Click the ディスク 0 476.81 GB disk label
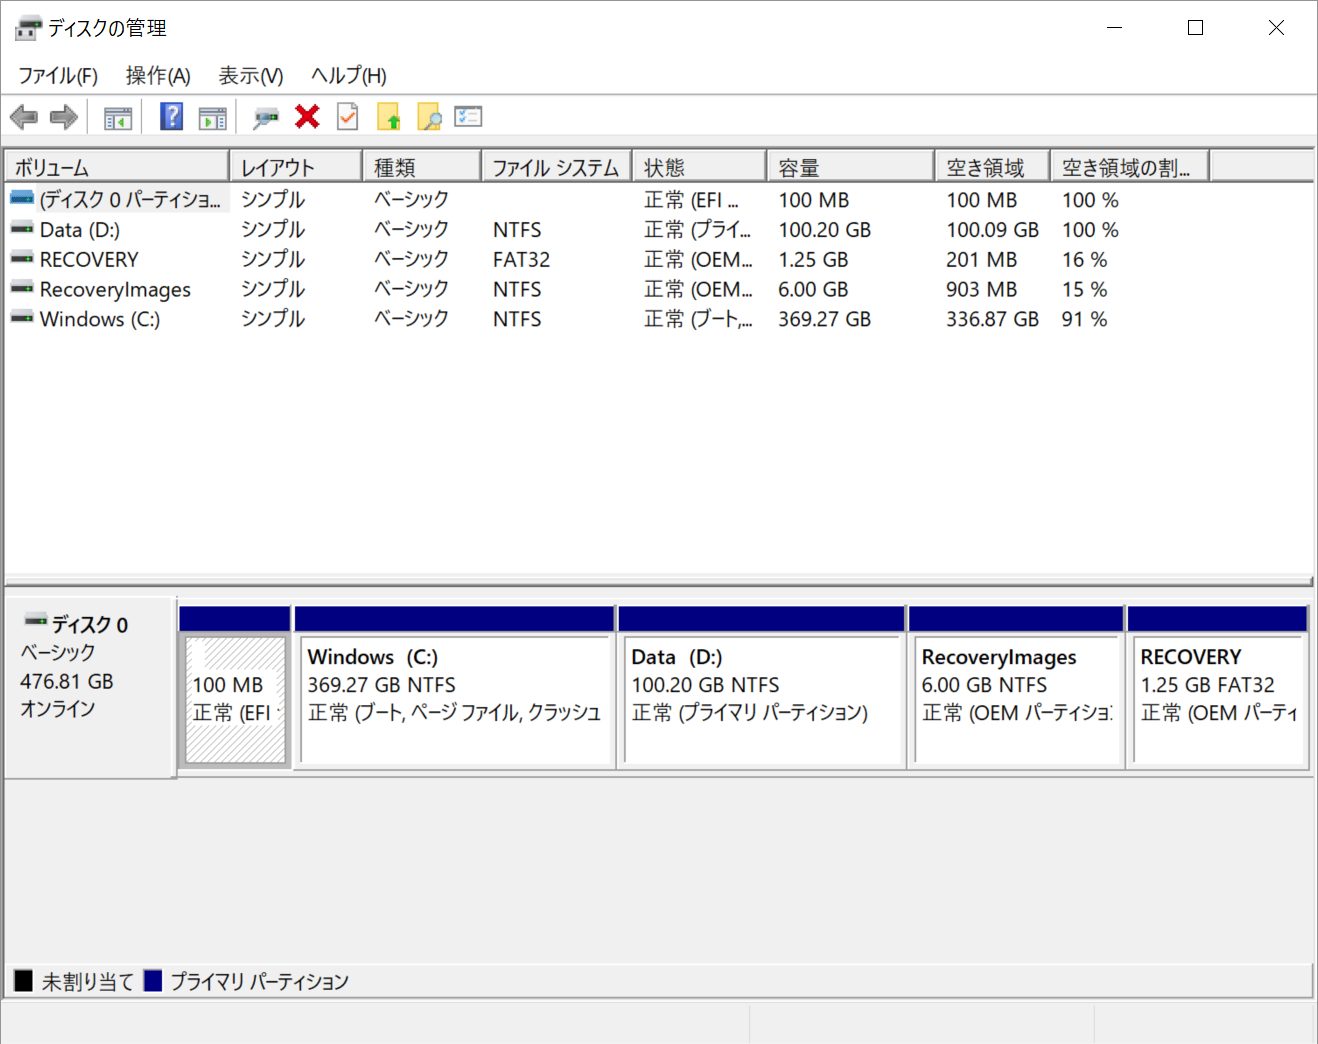The image size is (1318, 1044). (x=90, y=687)
